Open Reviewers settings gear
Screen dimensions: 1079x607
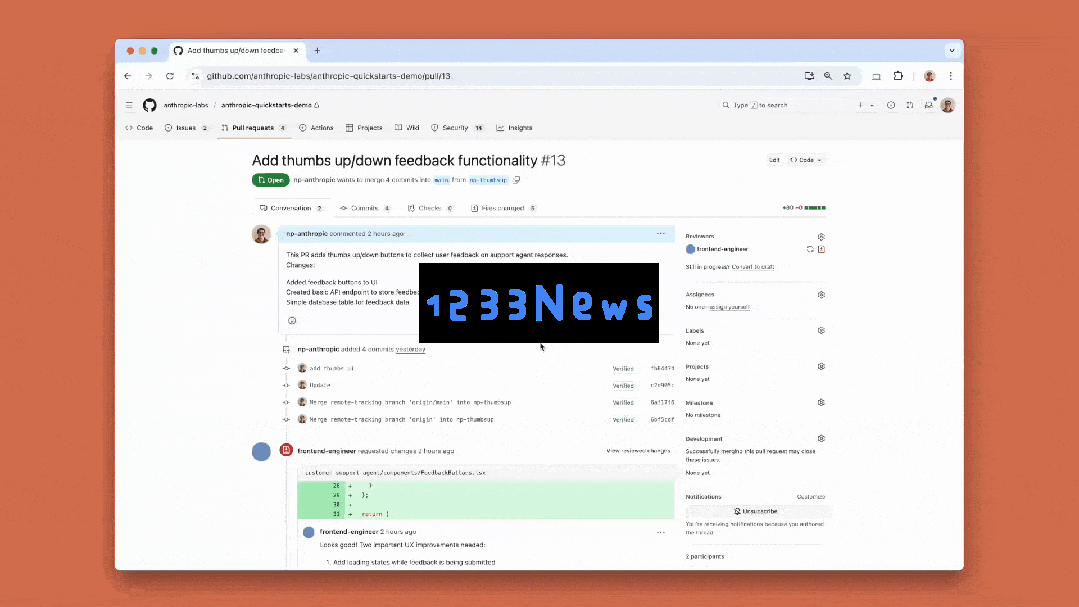821,237
